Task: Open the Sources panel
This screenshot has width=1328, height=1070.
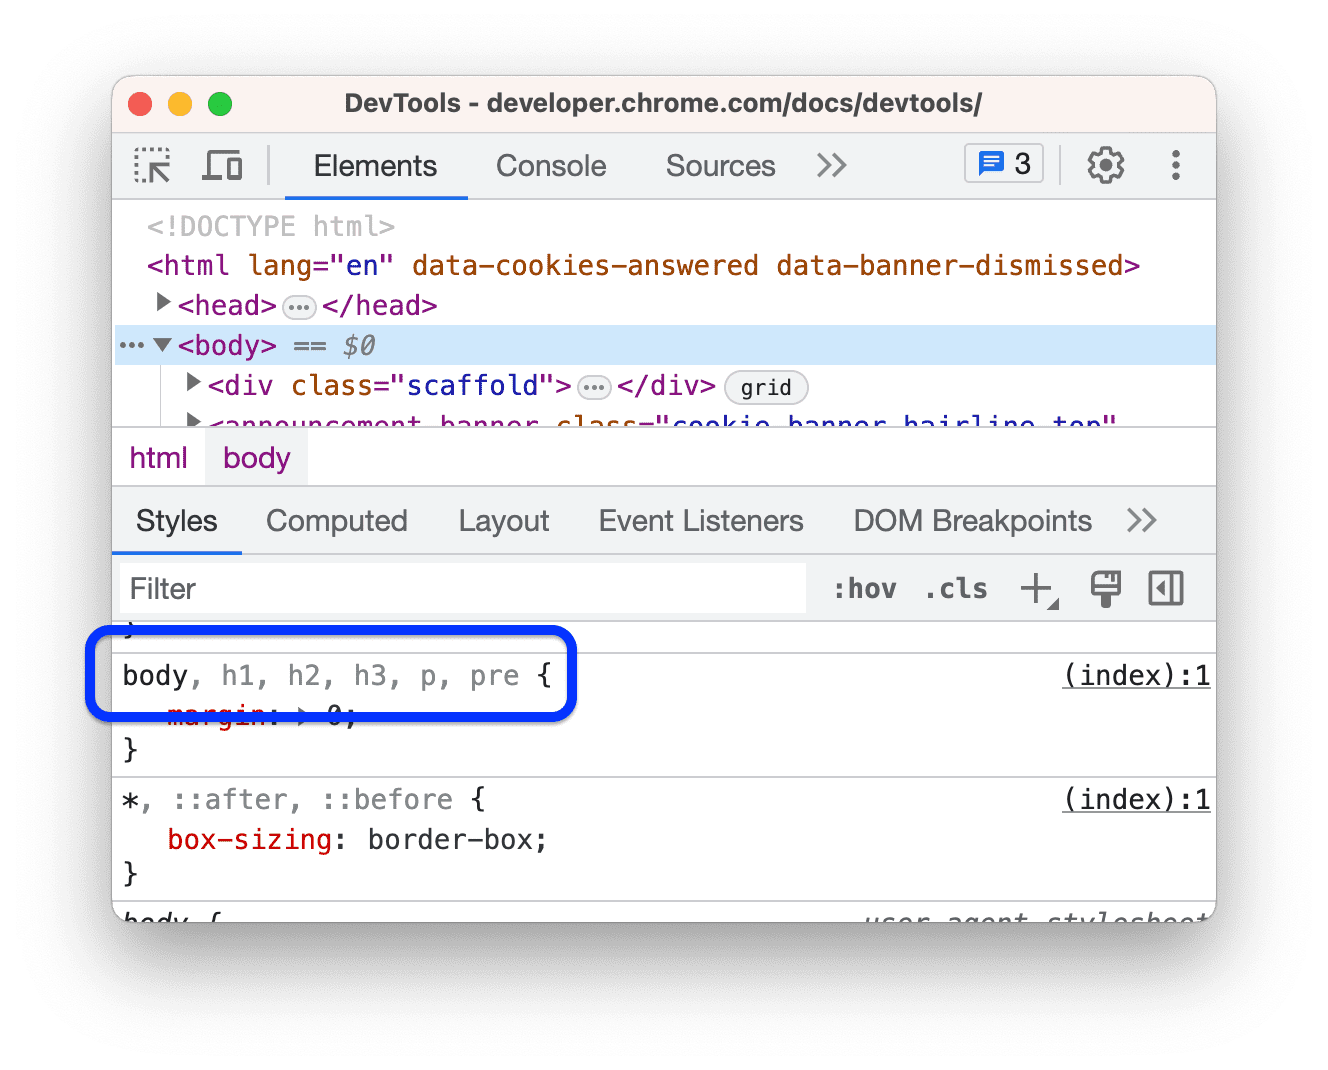Action: (x=719, y=165)
